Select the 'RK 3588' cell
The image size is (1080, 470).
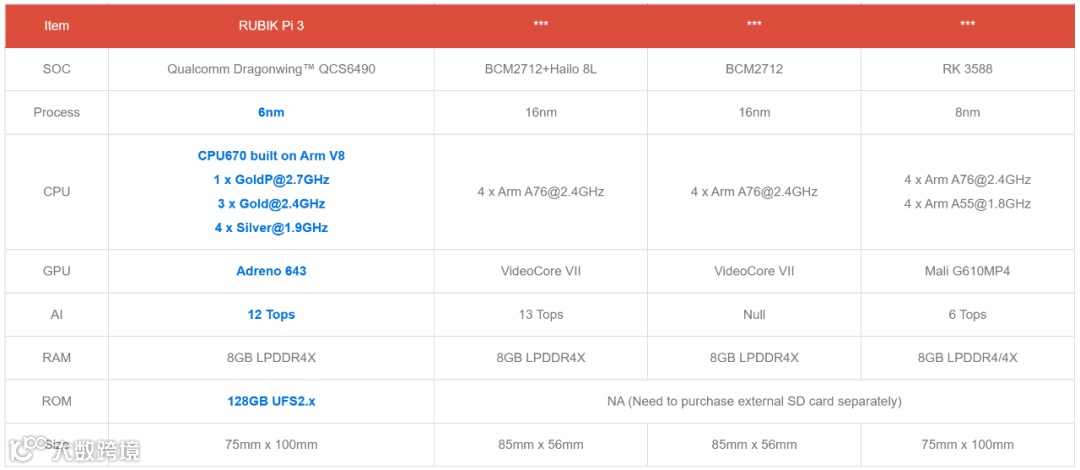click(968, 70)
